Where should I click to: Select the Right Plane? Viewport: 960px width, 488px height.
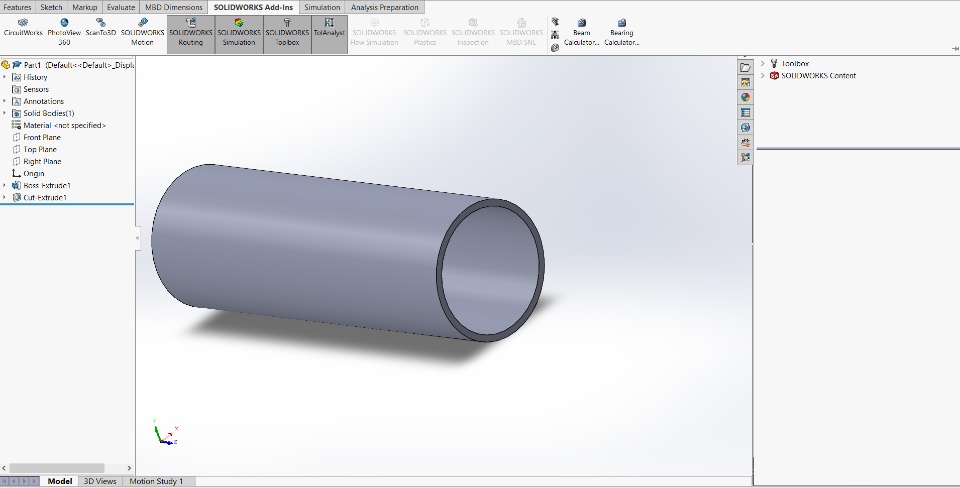point(37,162)
